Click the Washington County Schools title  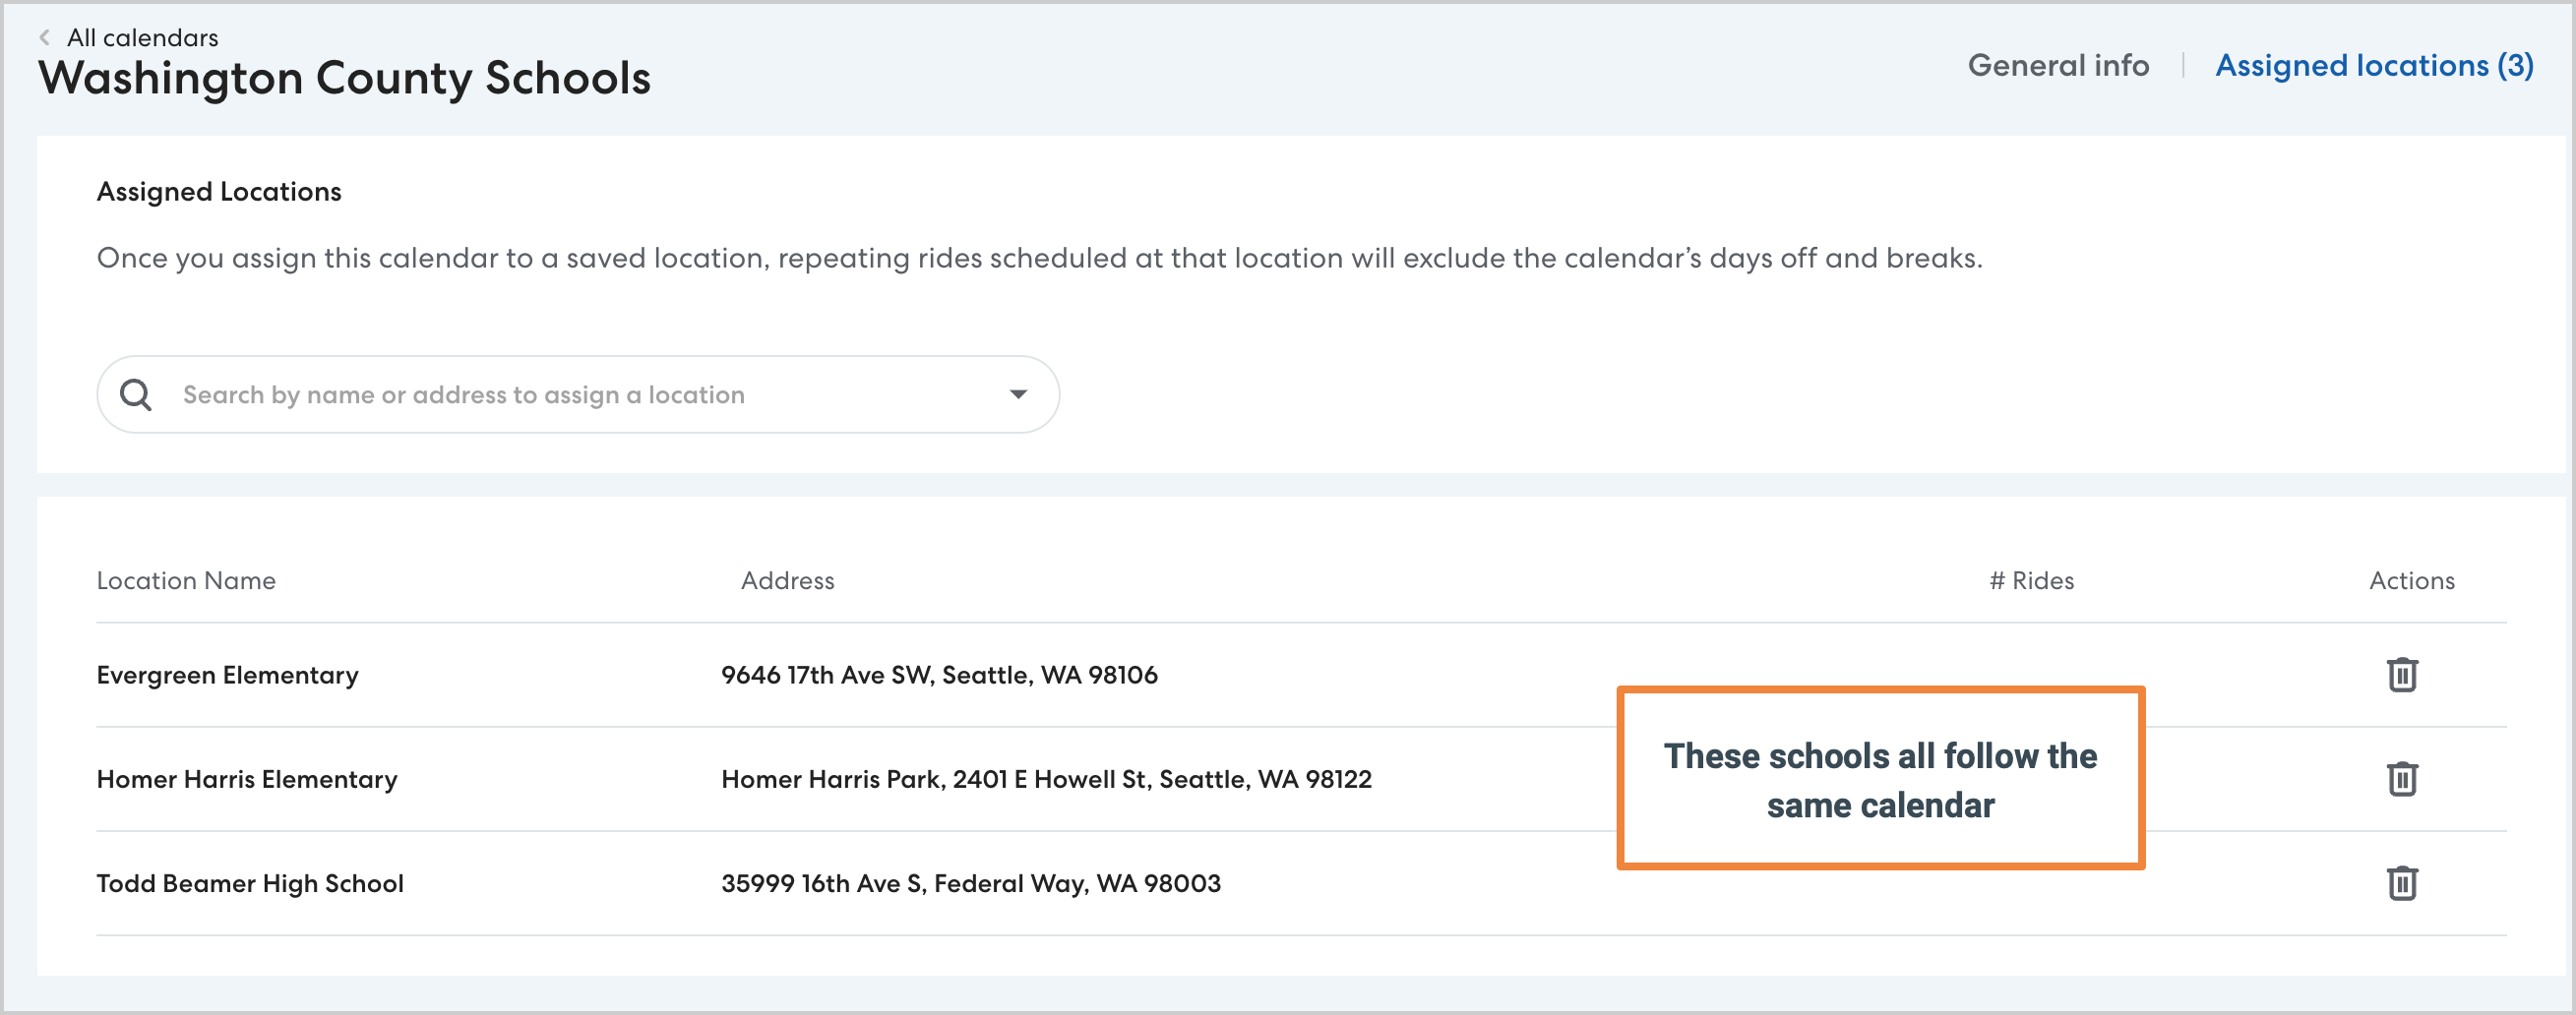(344, 79)
